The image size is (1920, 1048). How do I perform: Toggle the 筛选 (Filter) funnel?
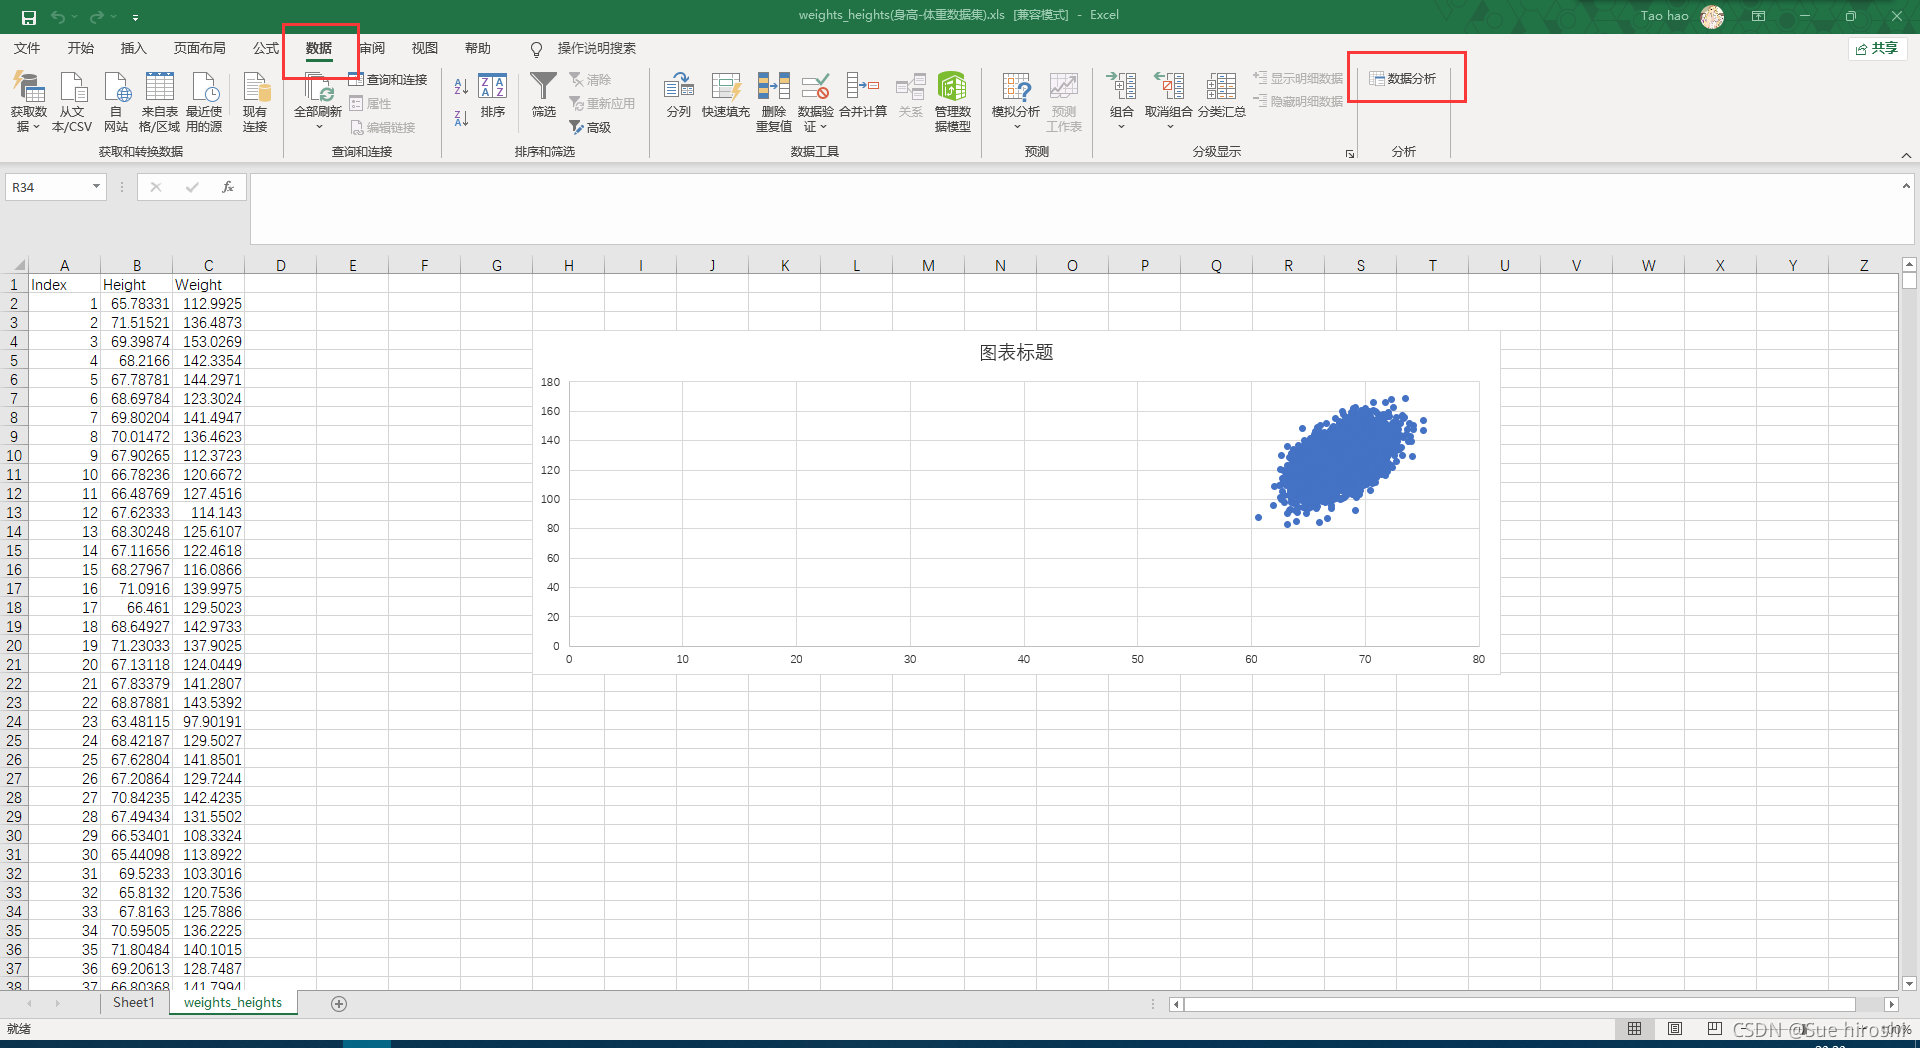click(543, 96)
